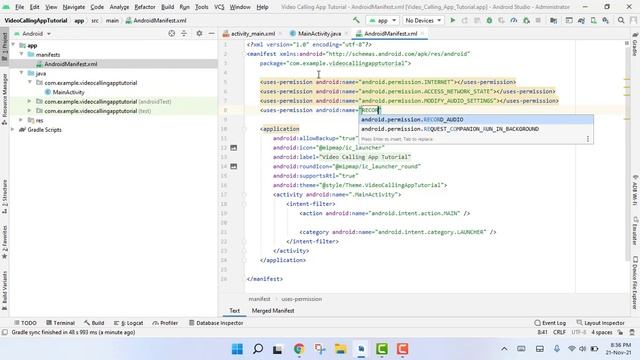Click '4 spaces' indent setting in status bar
This screenshot has width=640, height=360.
[x=602, y=333]
